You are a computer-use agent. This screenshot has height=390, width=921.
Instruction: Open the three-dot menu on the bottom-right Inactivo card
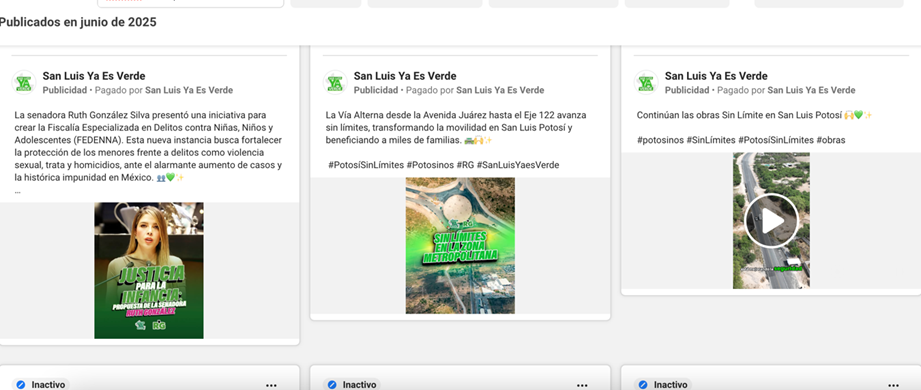point(893,385)
